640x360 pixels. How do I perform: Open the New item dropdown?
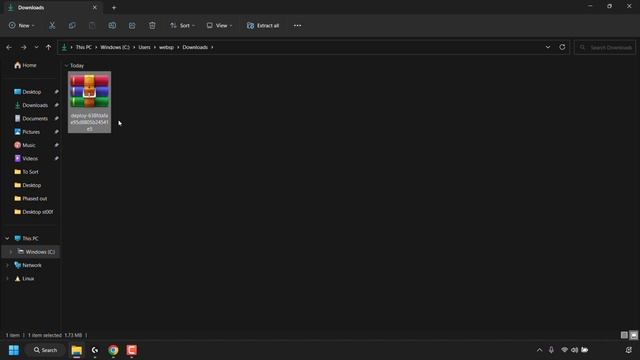(22, 25)
